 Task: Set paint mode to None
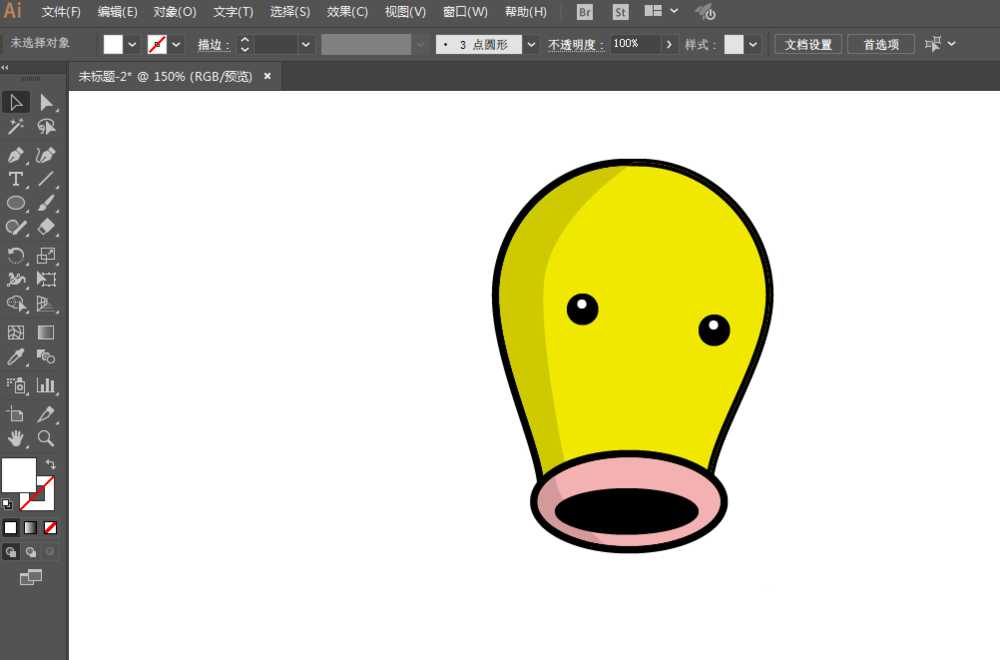(50, 528)
